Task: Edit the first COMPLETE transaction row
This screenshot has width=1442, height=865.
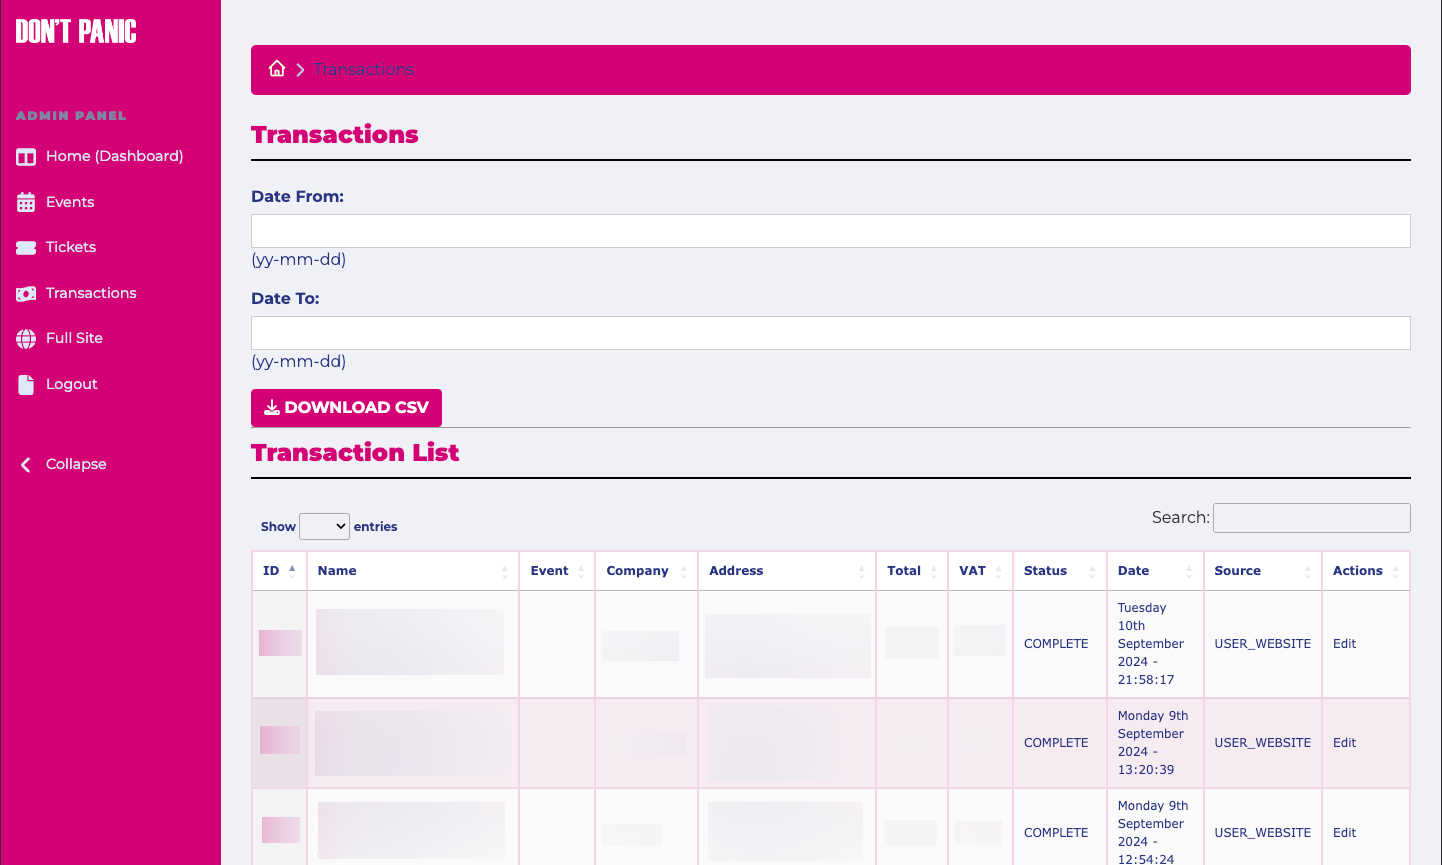Action: pyautogui.click(x=1344, y=644)
